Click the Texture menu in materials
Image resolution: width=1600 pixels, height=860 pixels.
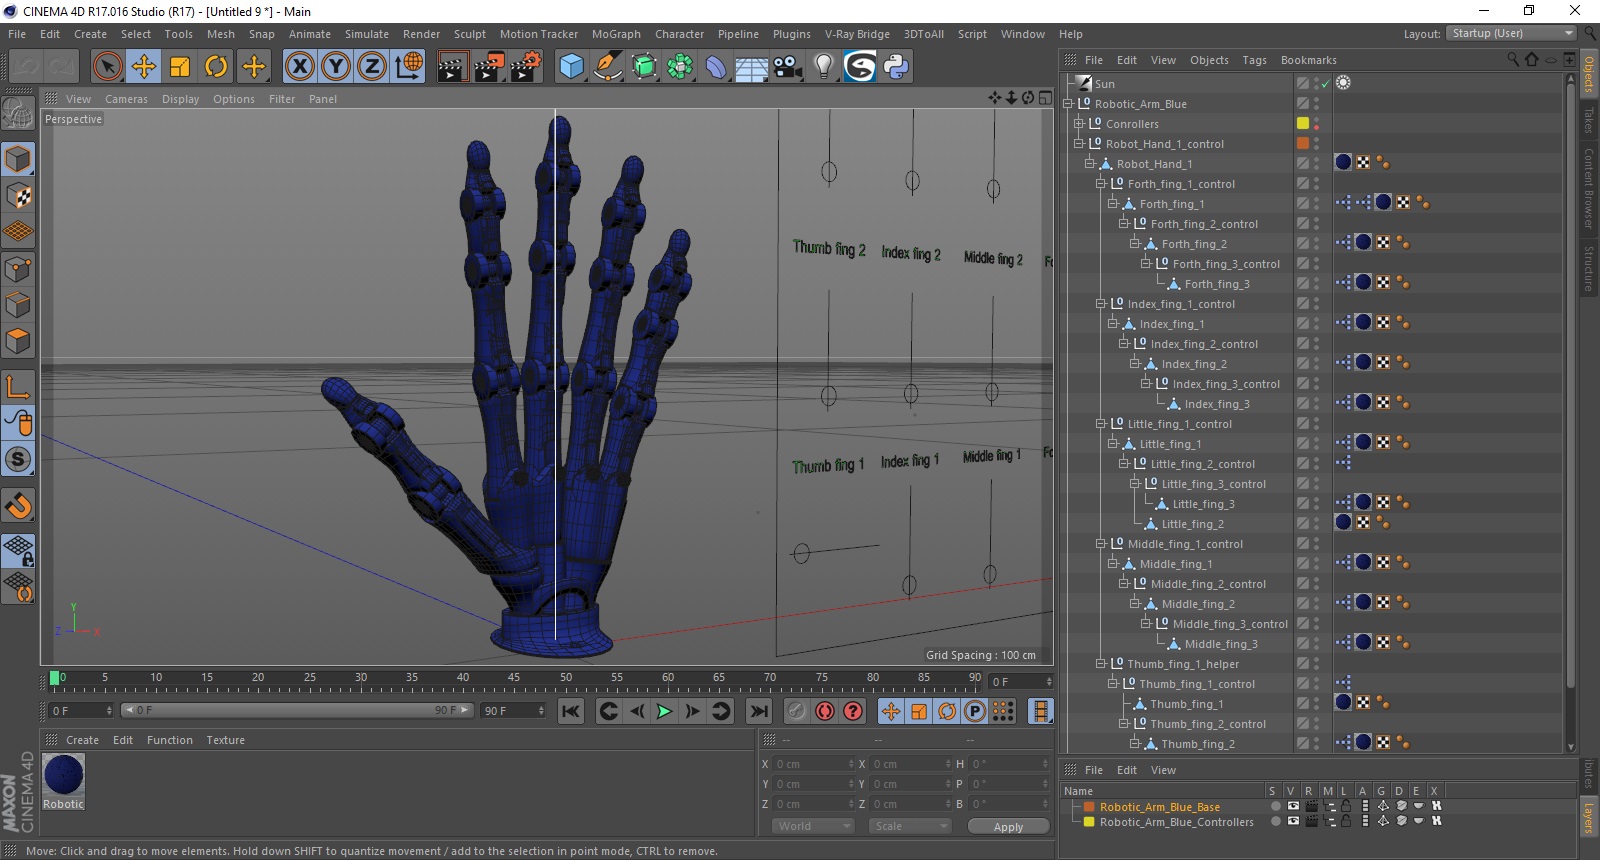coord(226,740)
